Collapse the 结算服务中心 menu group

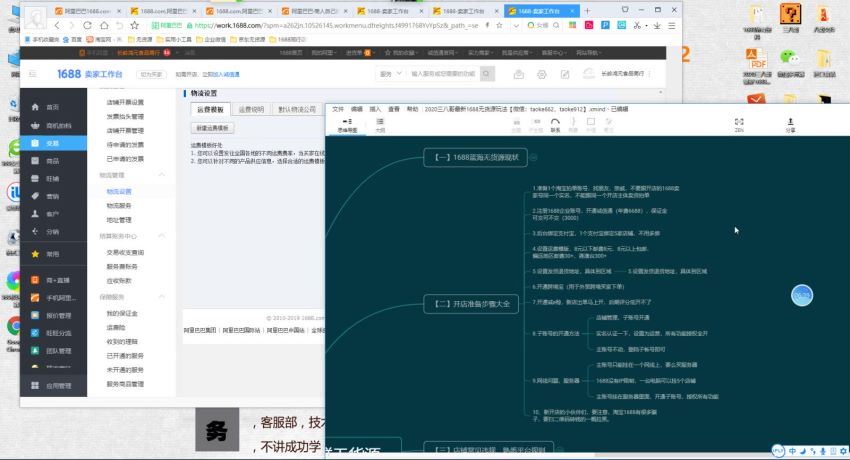coord(162,236)
